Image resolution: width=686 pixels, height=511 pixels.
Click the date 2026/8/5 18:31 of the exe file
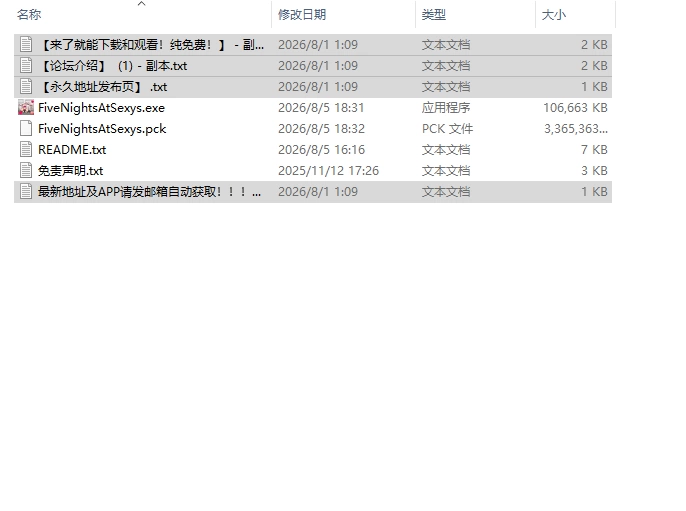point(321,108)
